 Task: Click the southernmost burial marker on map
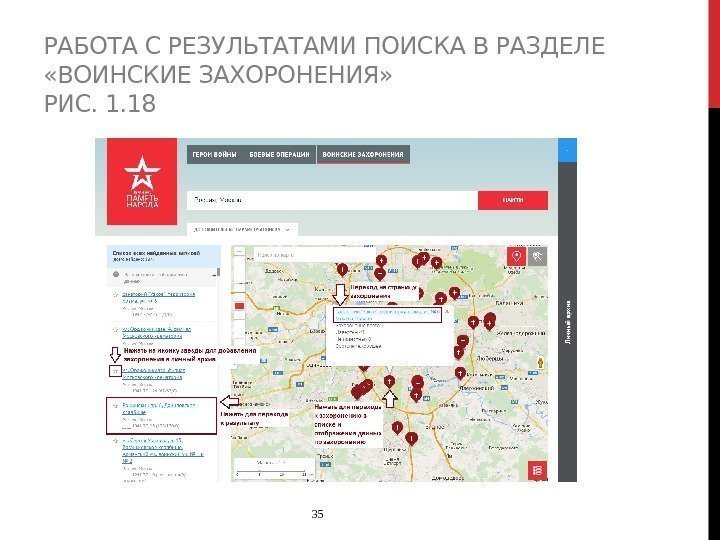click(x=411, y=439)
